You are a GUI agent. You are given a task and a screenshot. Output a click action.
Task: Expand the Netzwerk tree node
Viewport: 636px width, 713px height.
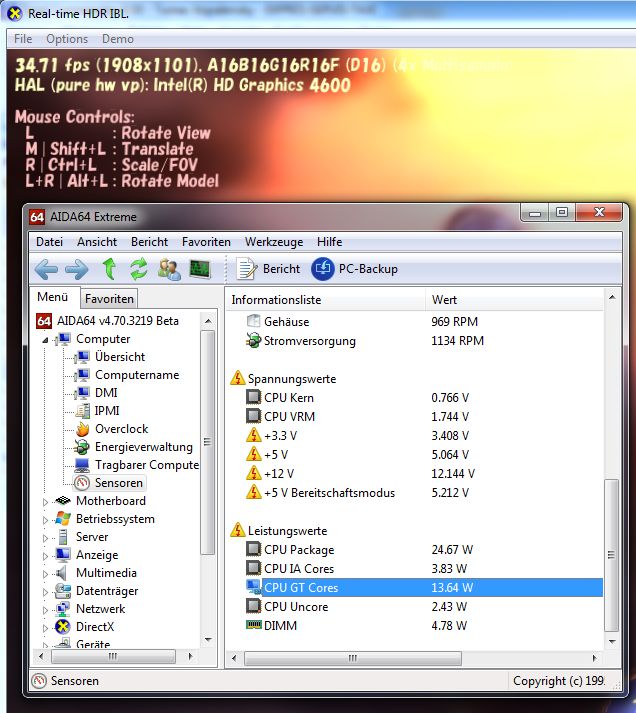pos(45,610)
